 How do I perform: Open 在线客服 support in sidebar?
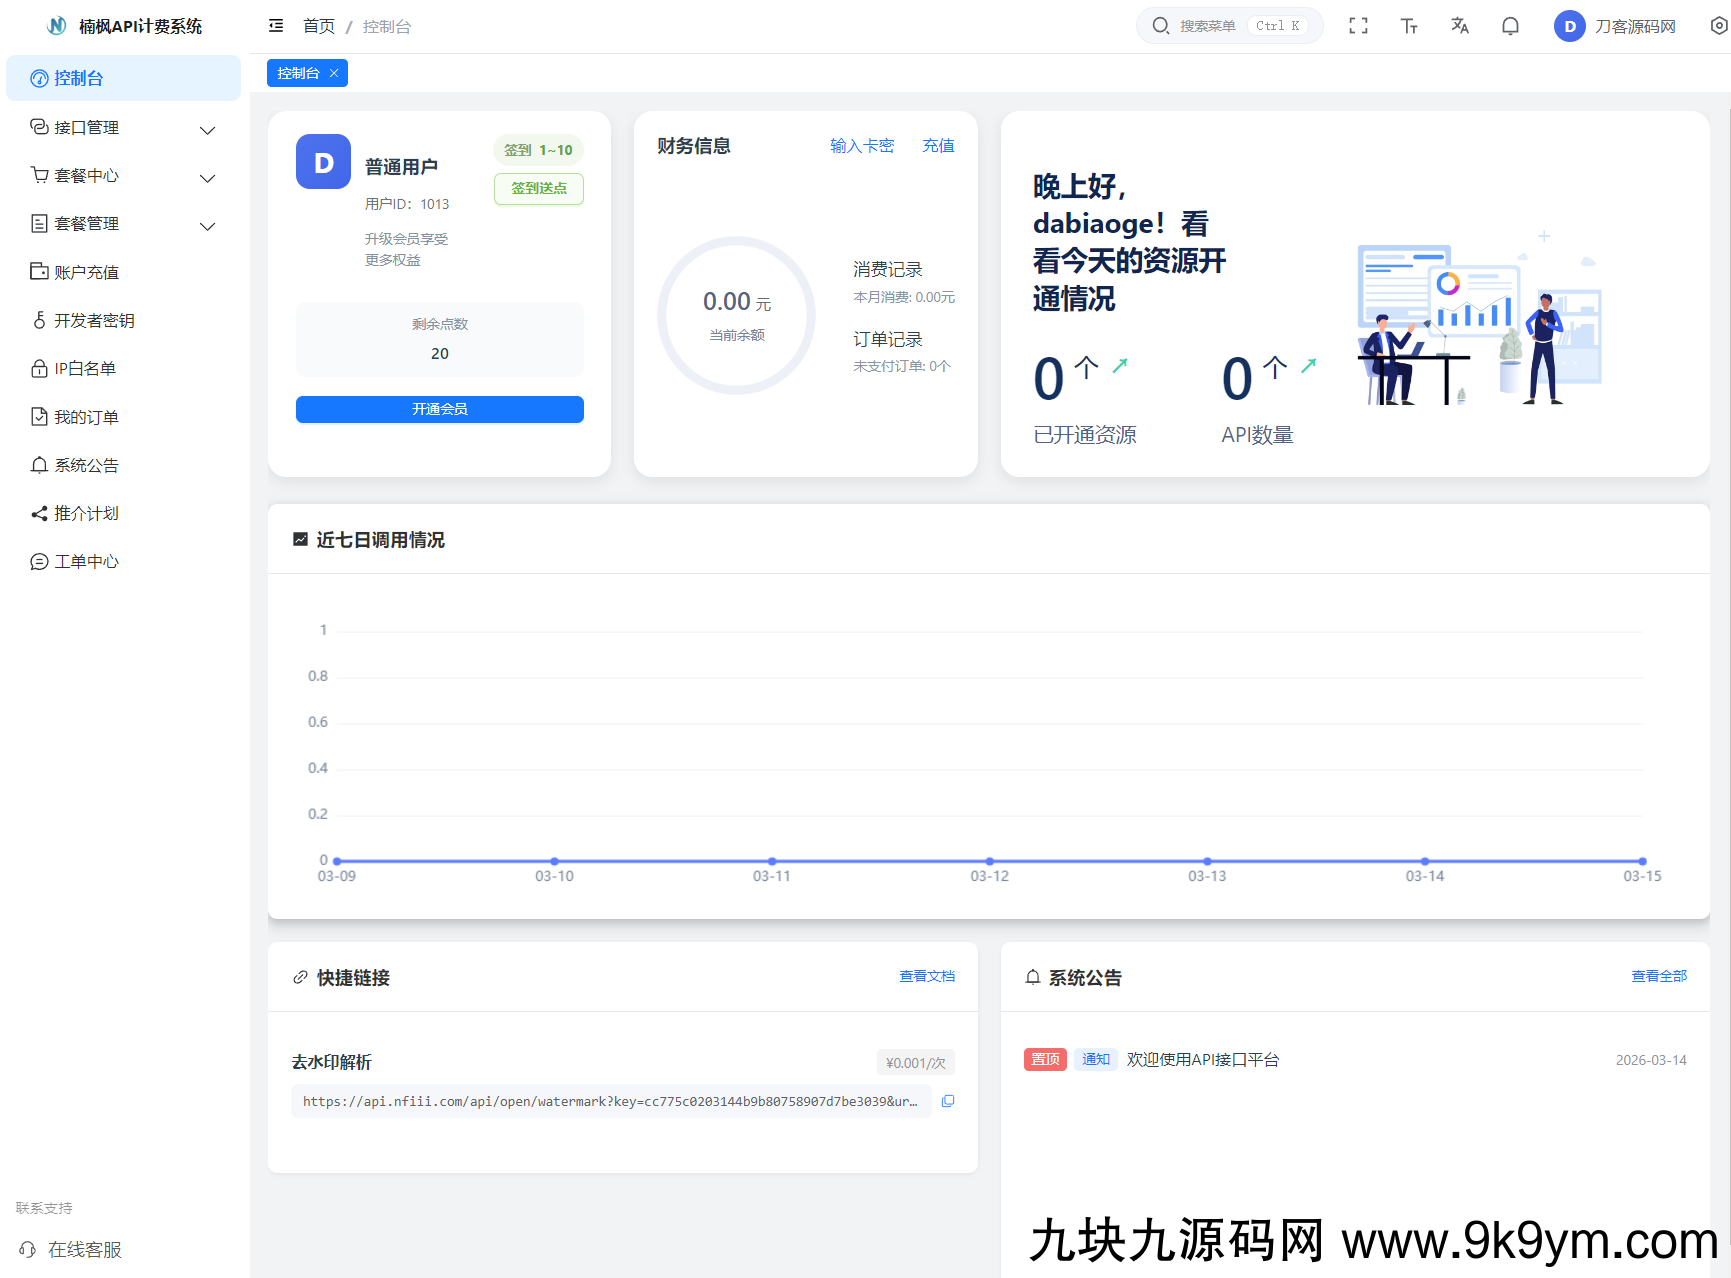pos(84,1249)
